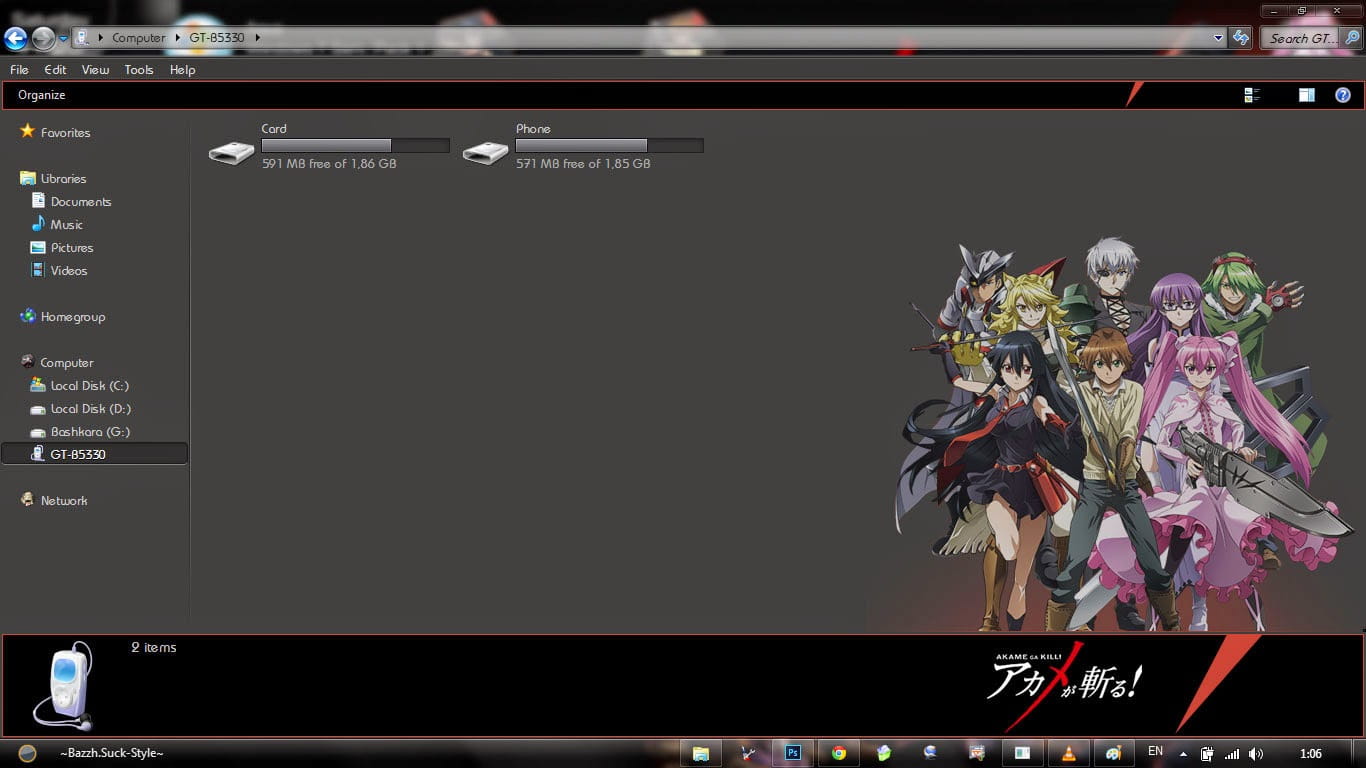Click Computer in the address bar path
Viewport: 1366px width, 768px height.
138,38
